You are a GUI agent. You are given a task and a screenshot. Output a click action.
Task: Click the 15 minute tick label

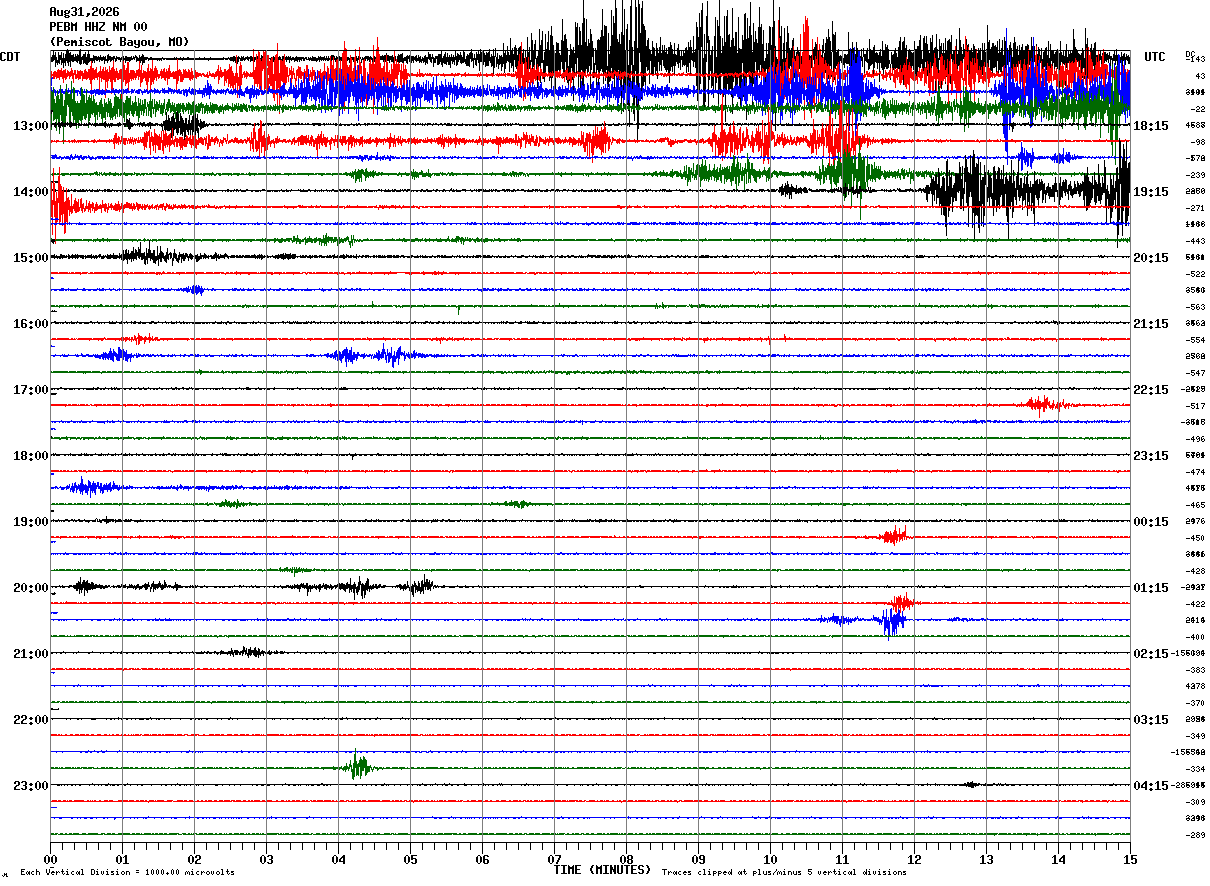(1130, 859)
